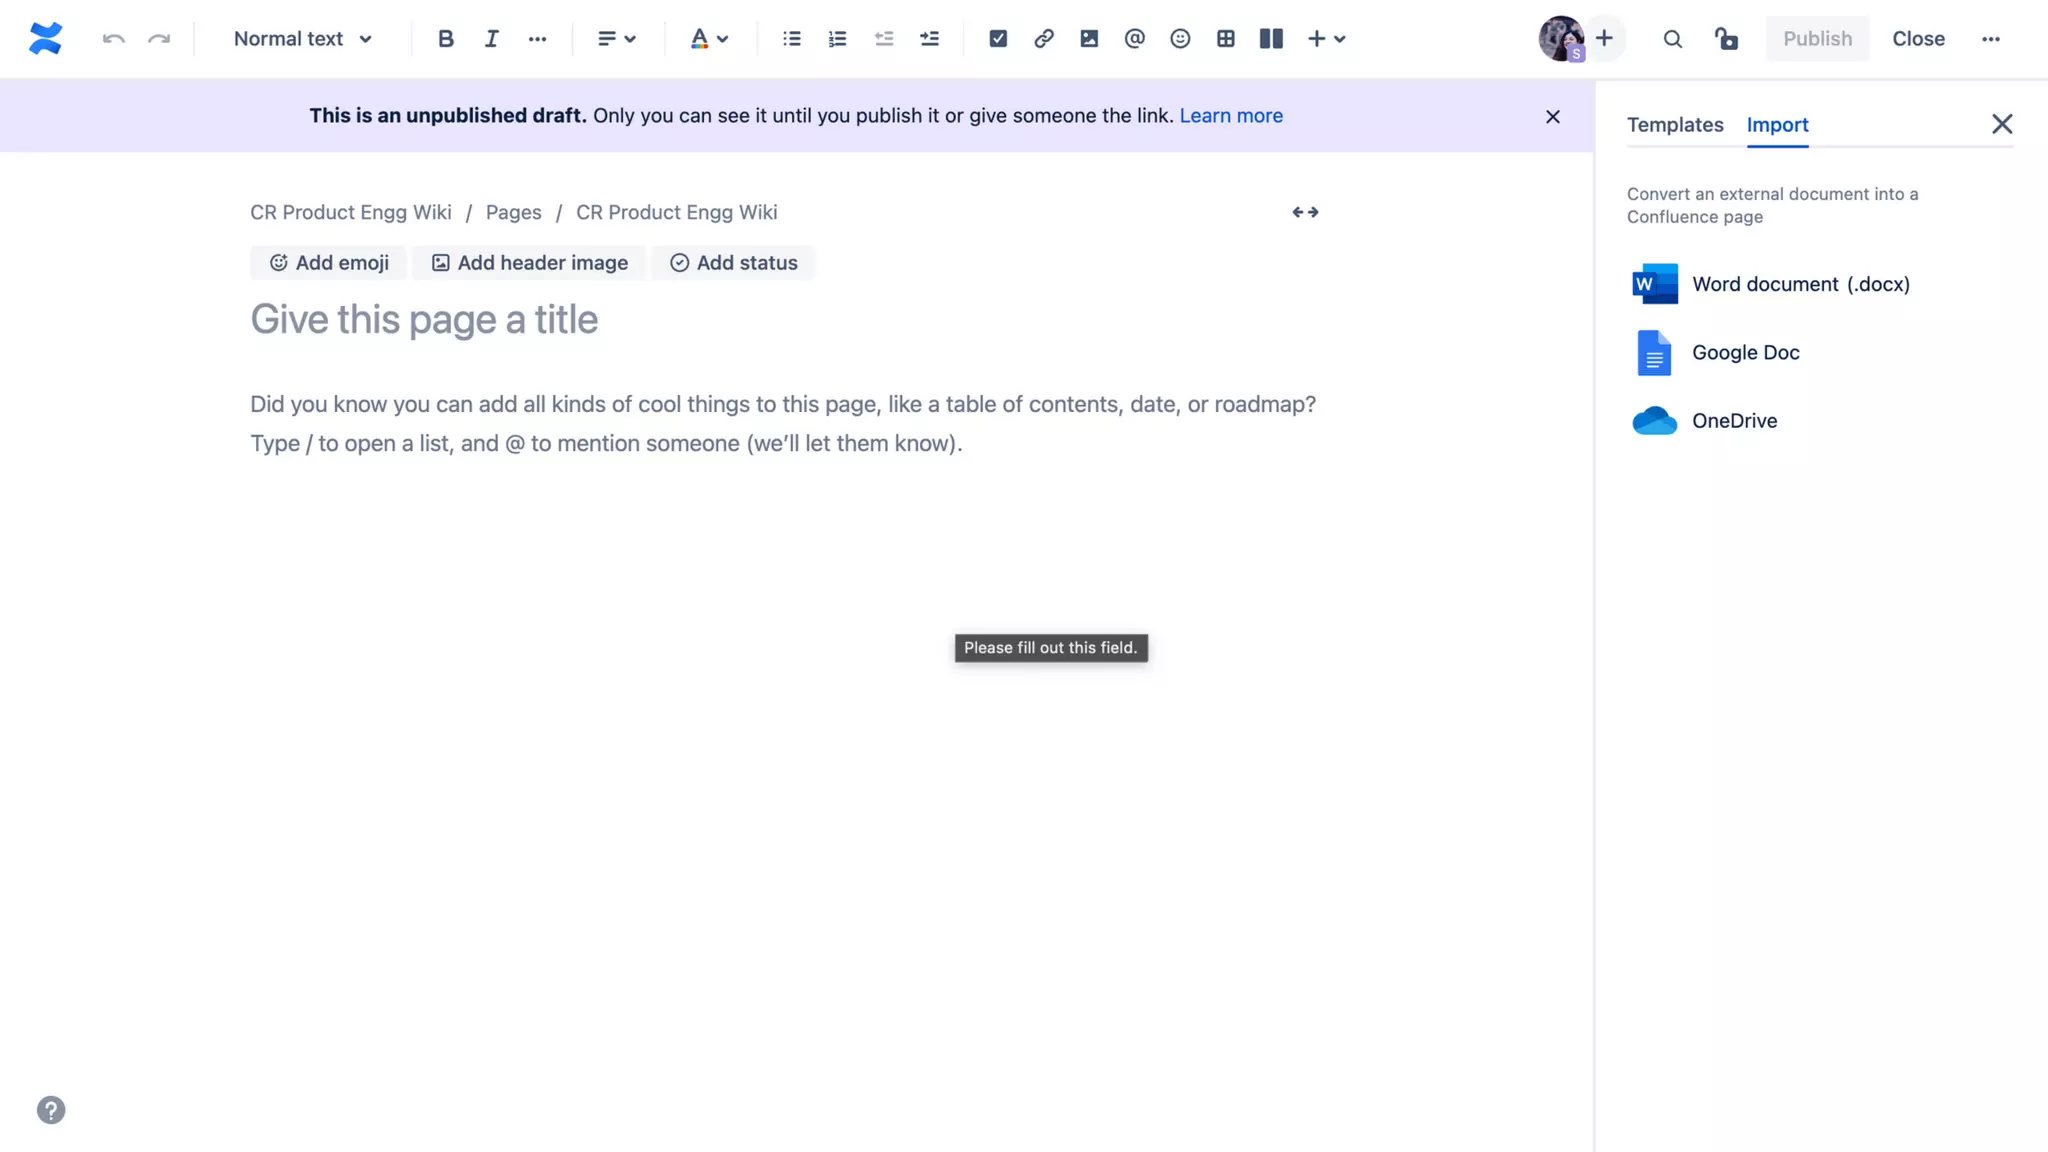Insert a layouts section

[x=1270, y=39]
